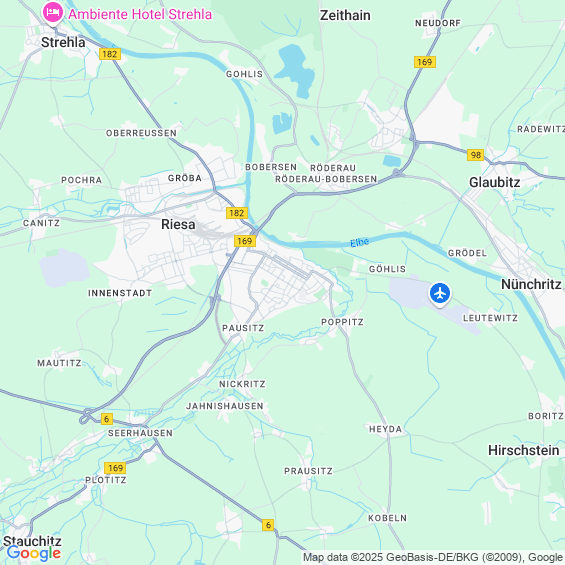Image resolution: width=565 pixels, height=565 pixels.
Task: Open the Ambiente Hotel Strehla label
Action: pos(140,14)
